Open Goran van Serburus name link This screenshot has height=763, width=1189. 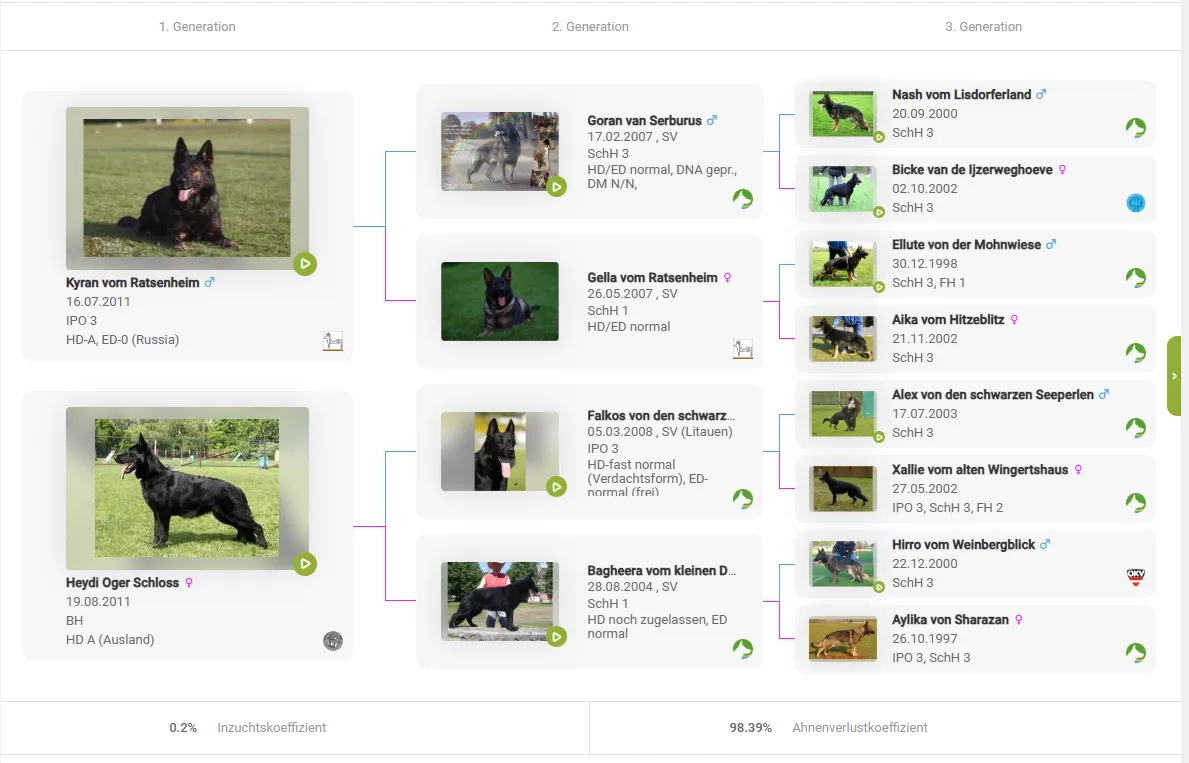pyautogui.click(x=644, y=121)
